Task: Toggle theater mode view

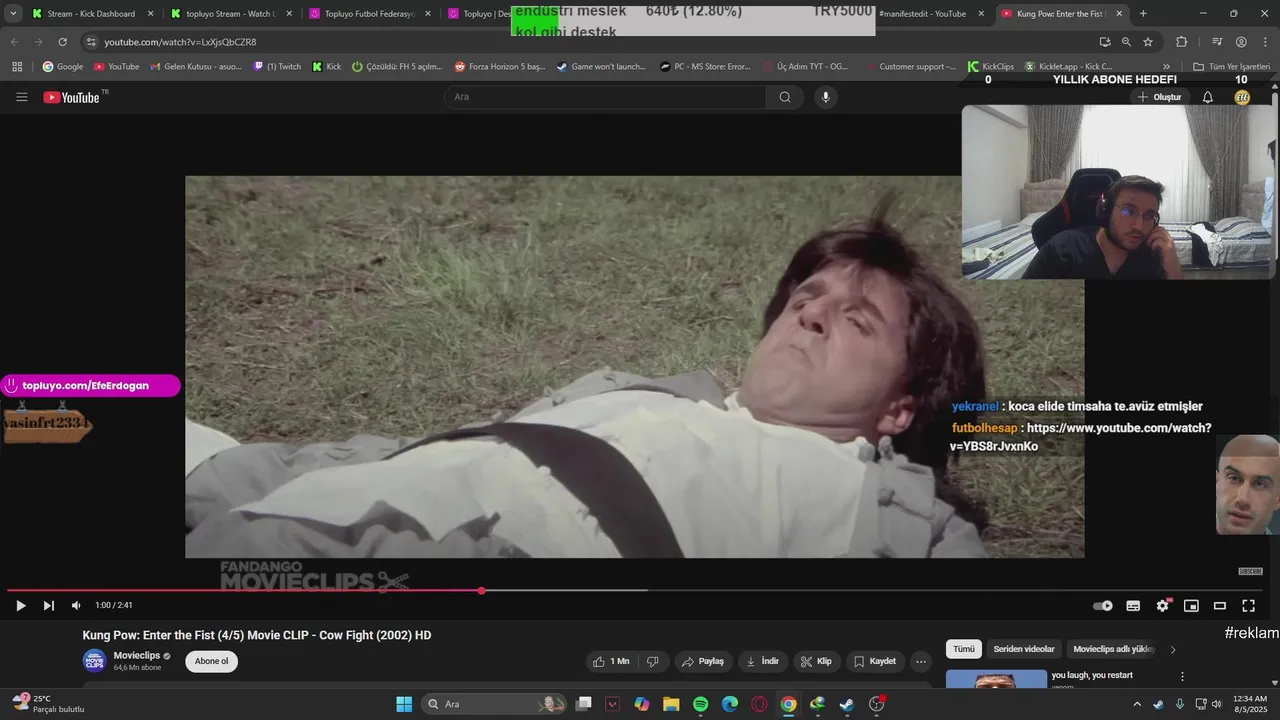Action: [x=1220, y=605]
